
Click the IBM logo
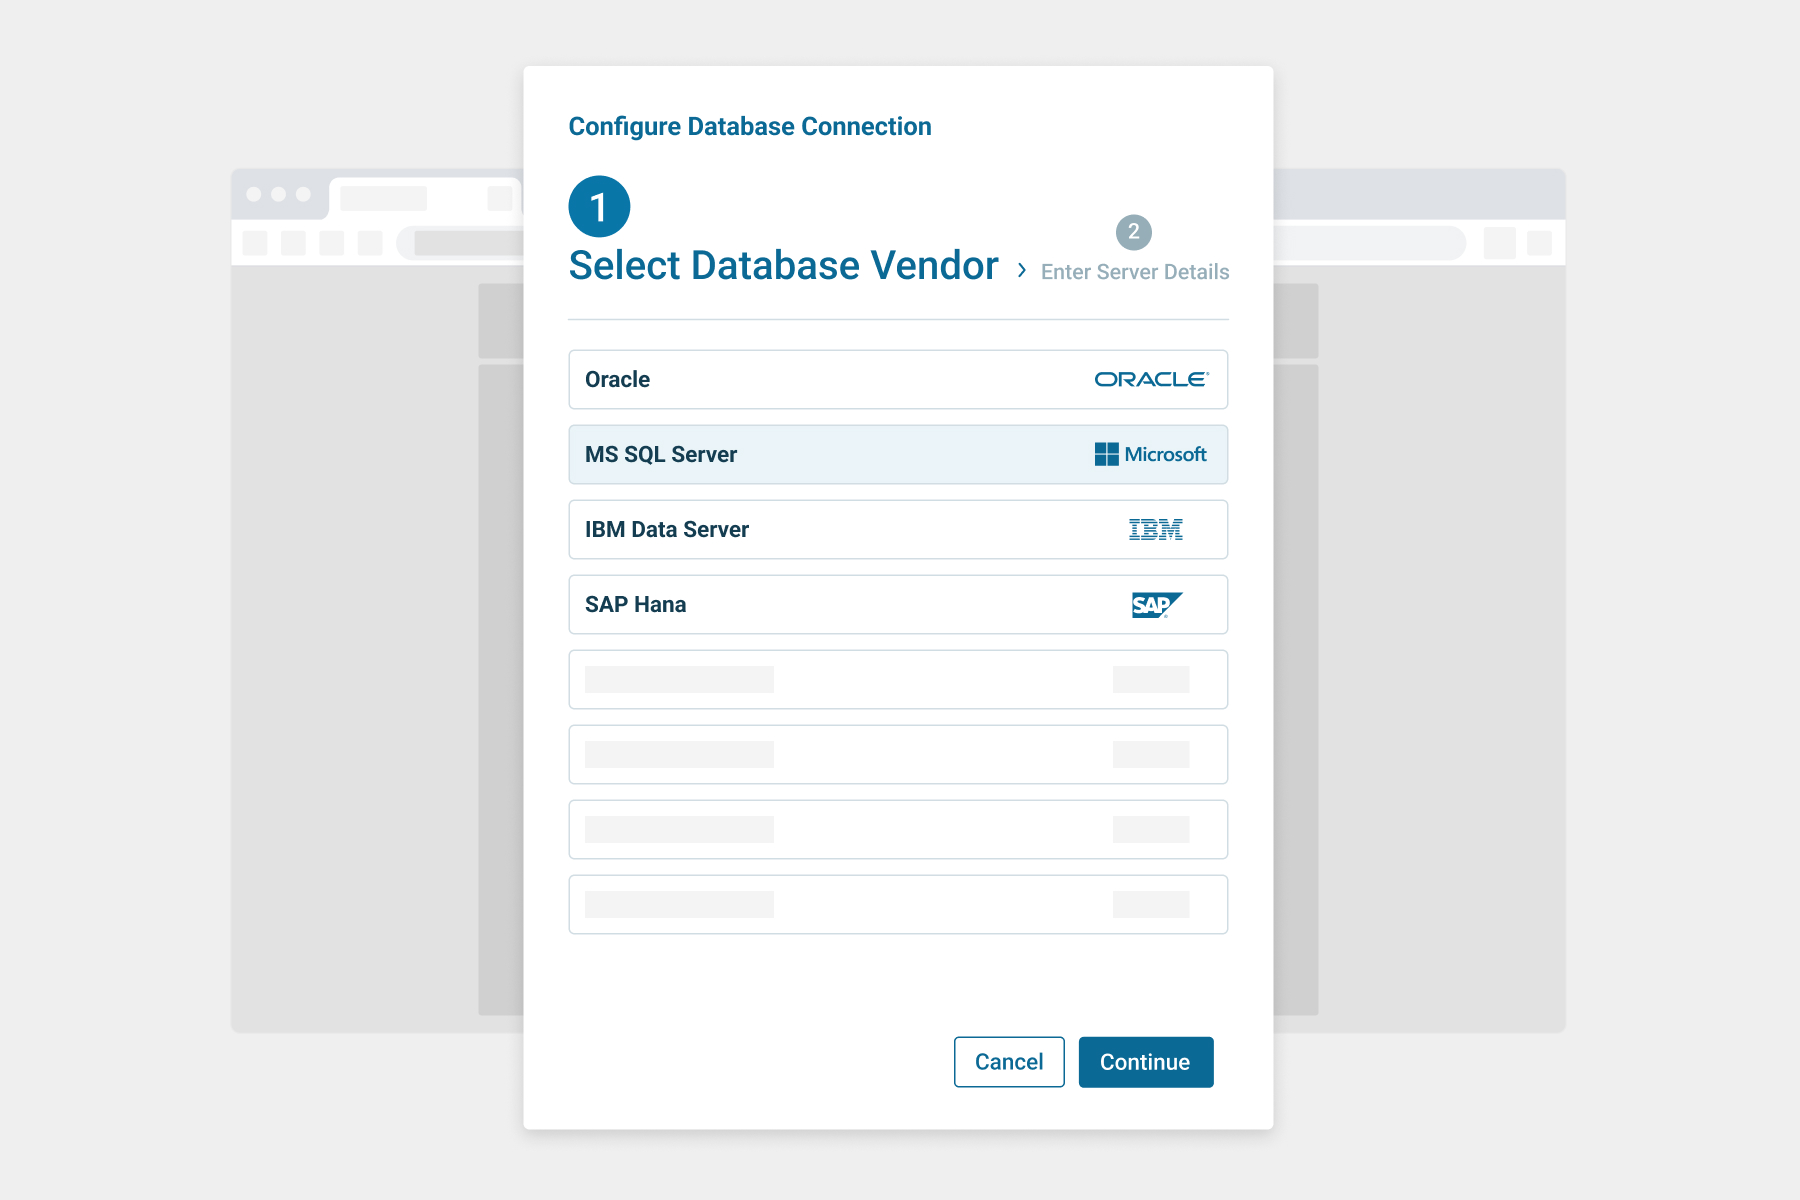1156,529
